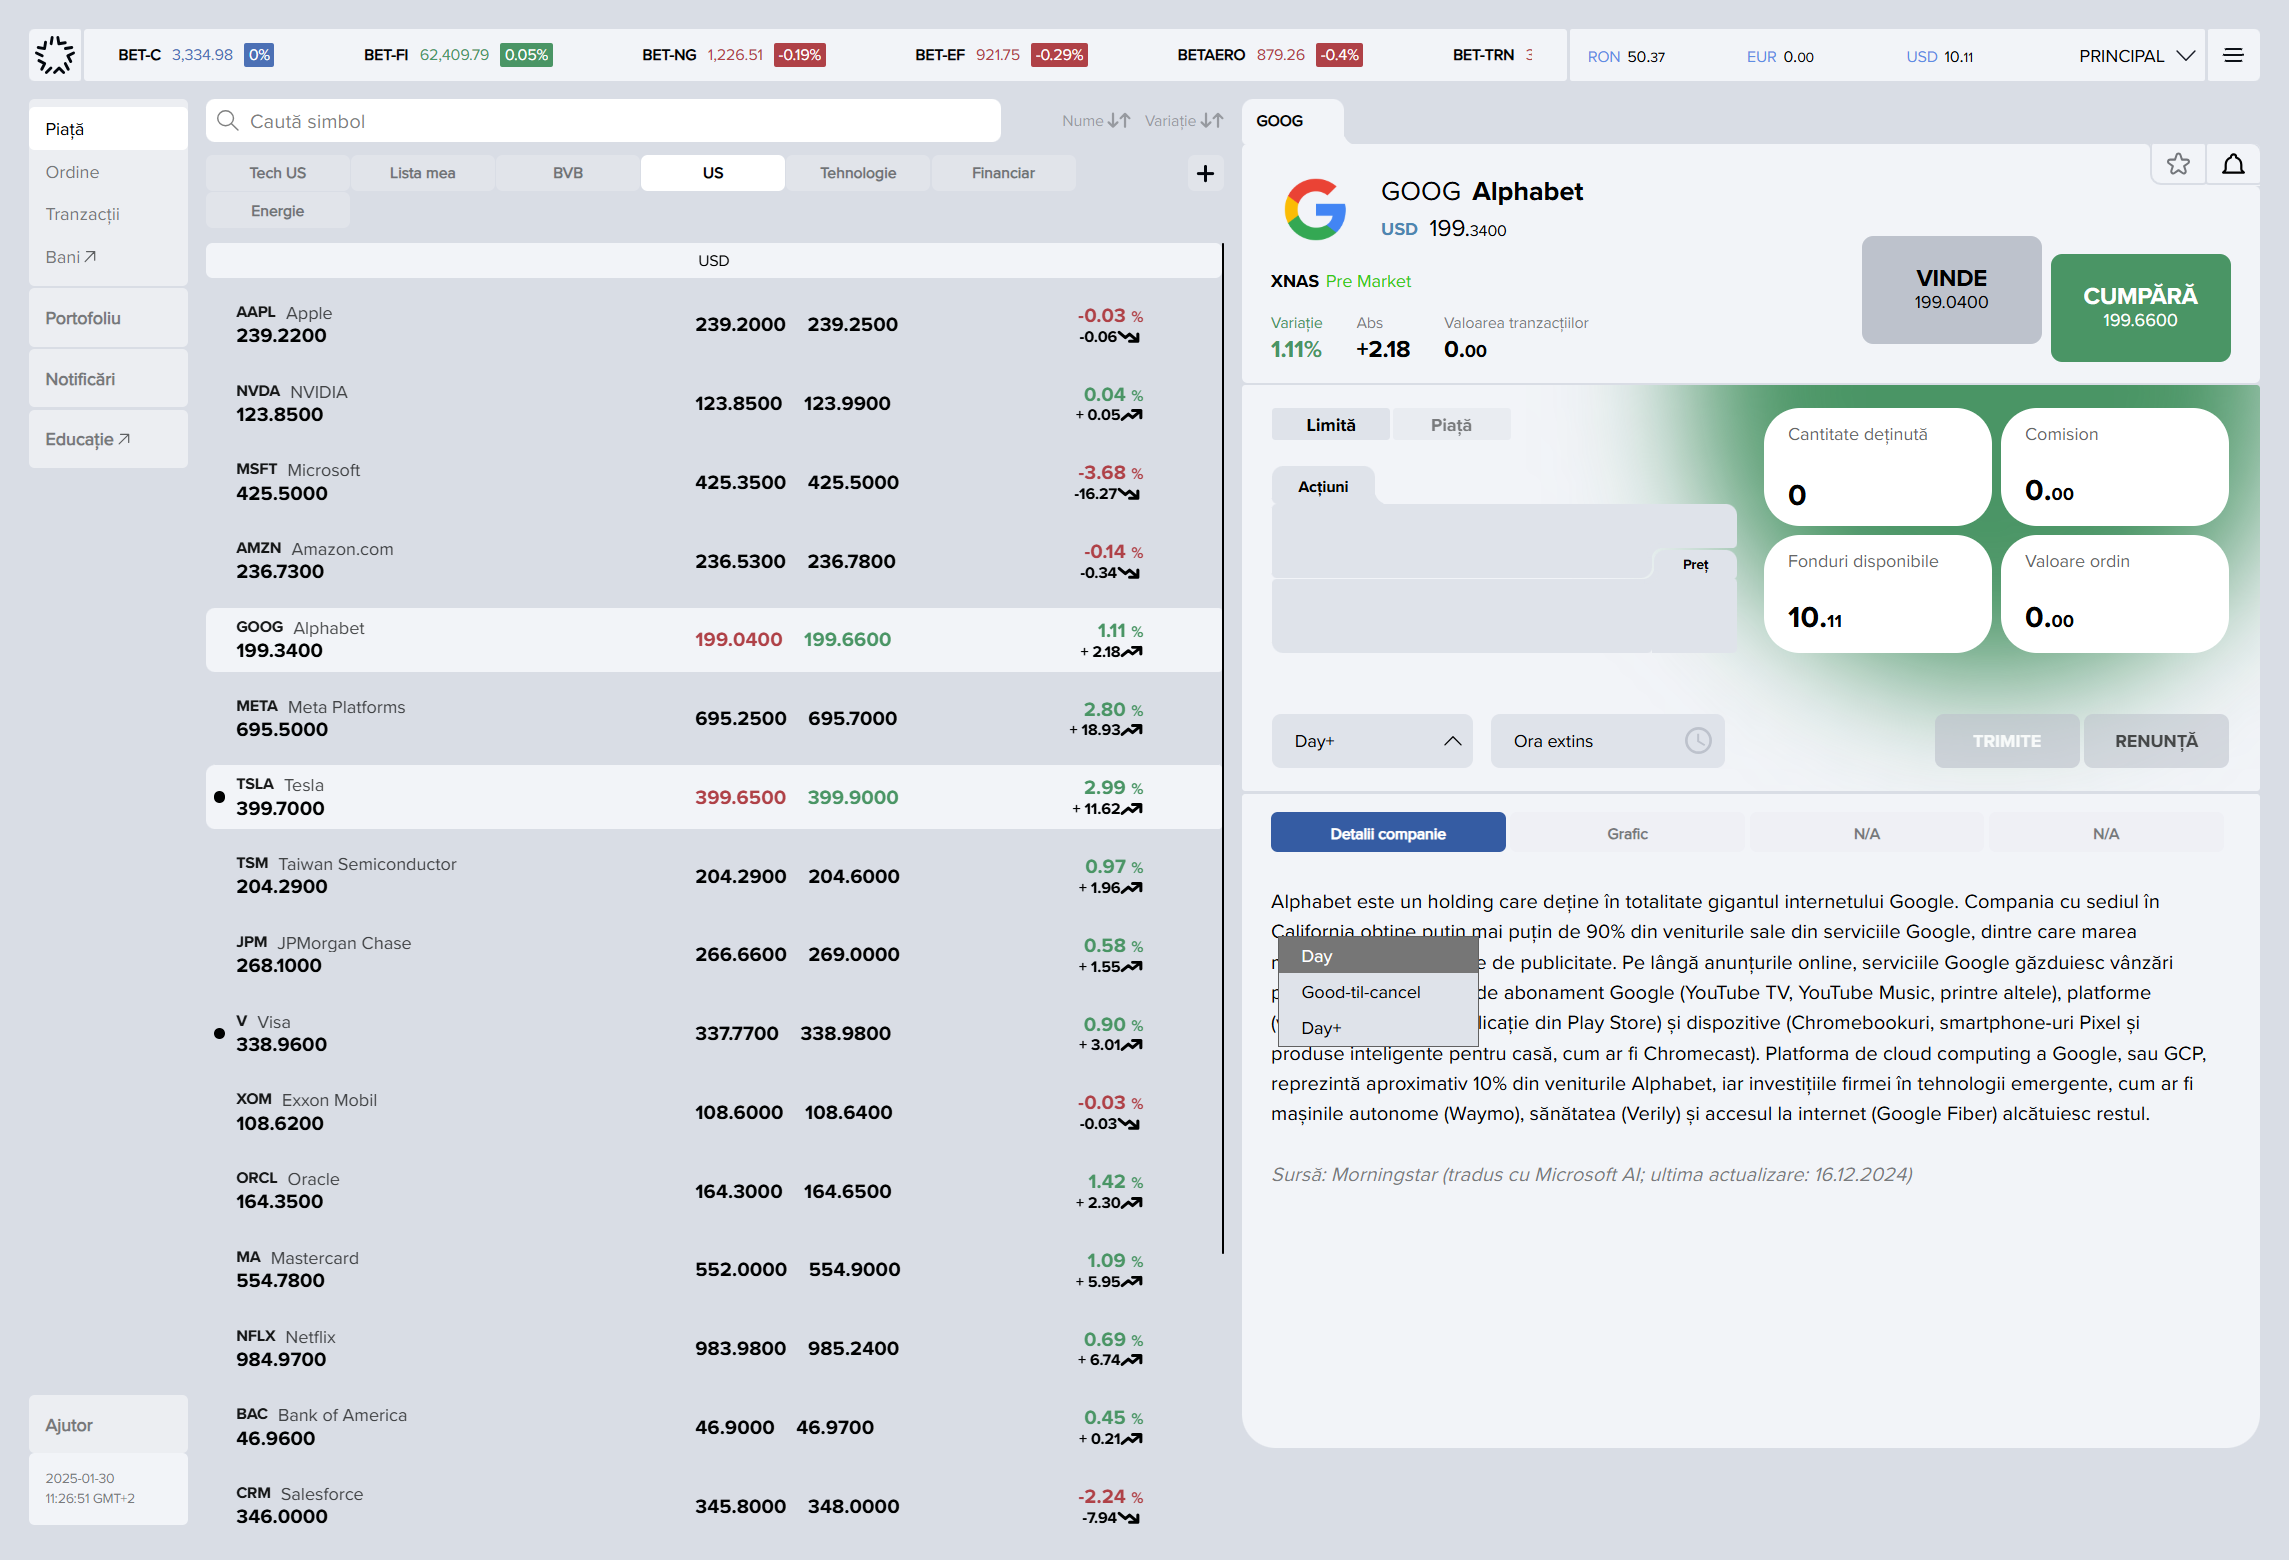Open the BVB watchlist tab
This screenshot has height=1560, width=2289.
tap(568, 173)
